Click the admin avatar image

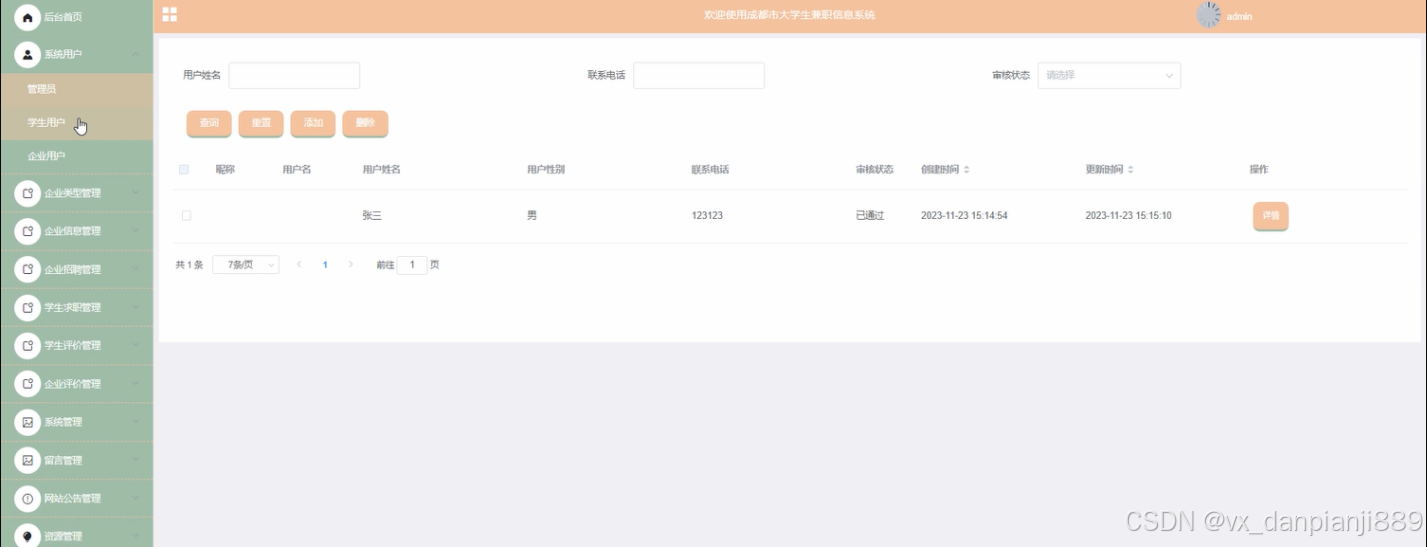pos(1209,15)
